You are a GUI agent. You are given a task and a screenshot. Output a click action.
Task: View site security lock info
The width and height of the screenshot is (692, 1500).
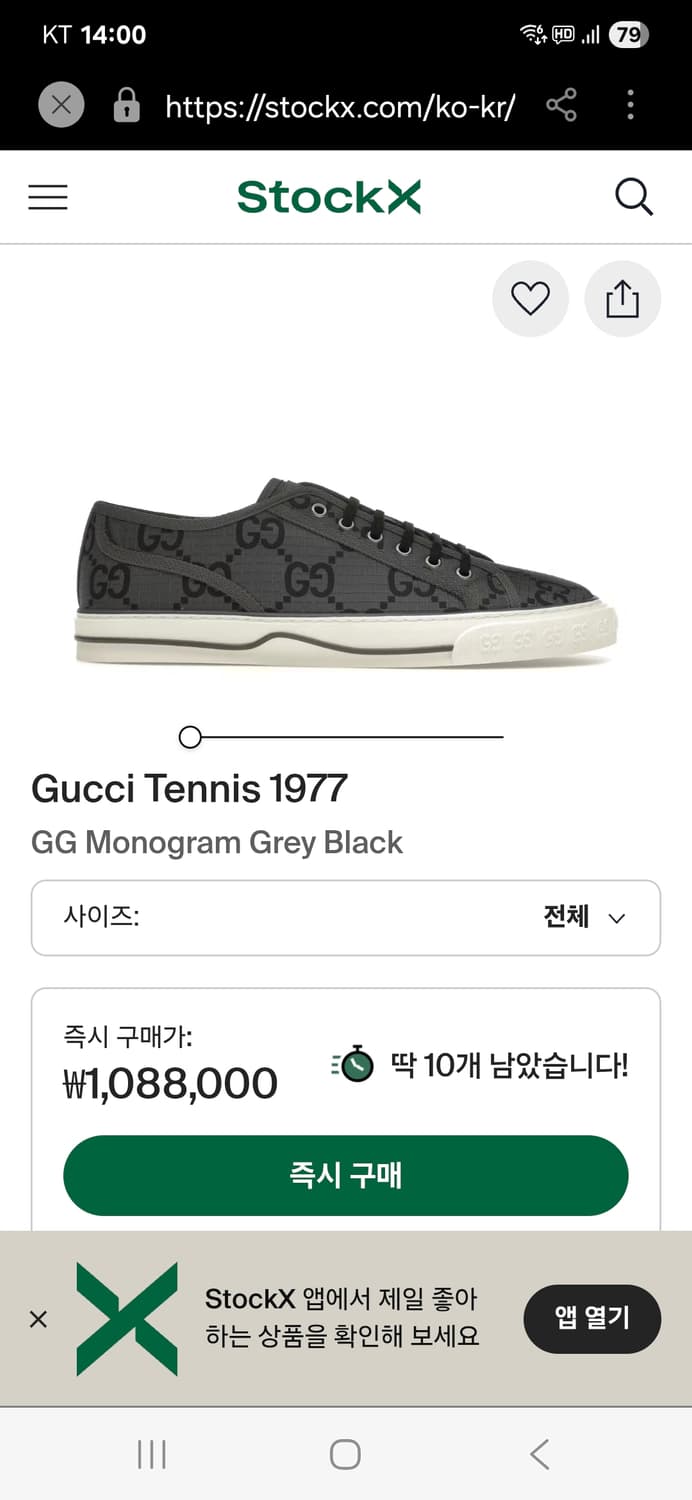pyautogui.click(x=126, y=105)
